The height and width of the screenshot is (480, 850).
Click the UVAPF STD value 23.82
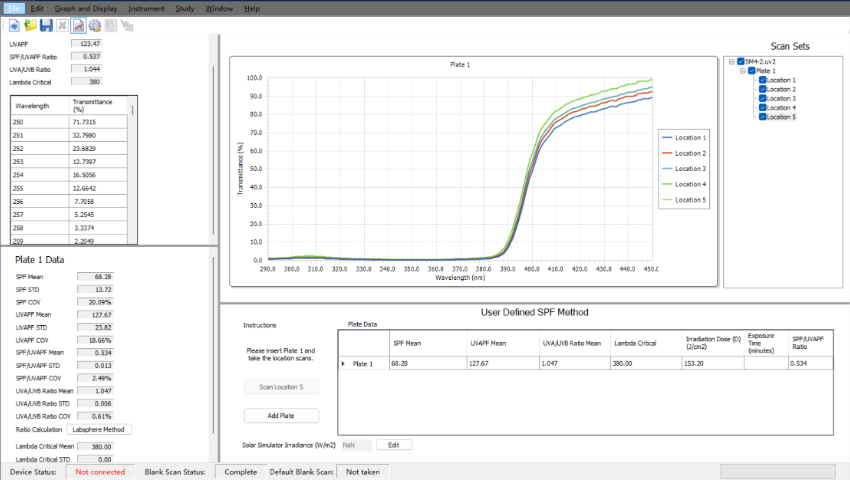95,328
